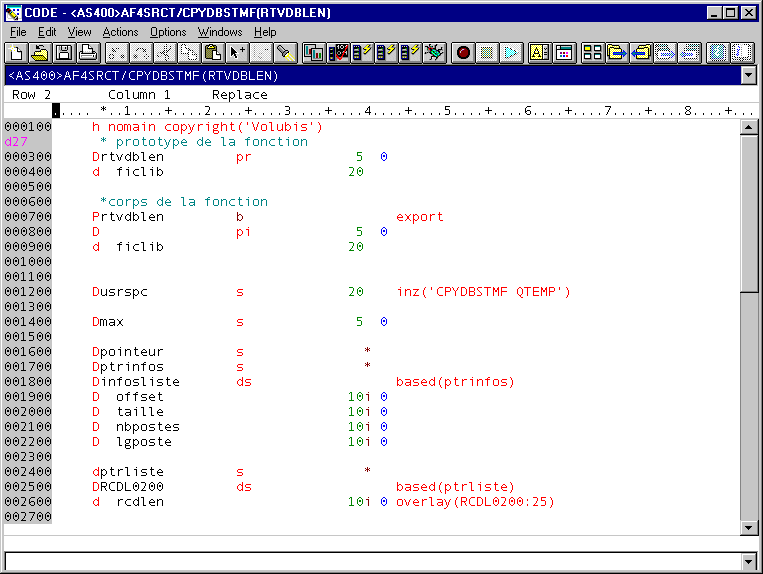Click the flashlight Find icon
Image resolution: width=763 pixels, height=574 pixels.
(x=285, y=53)
